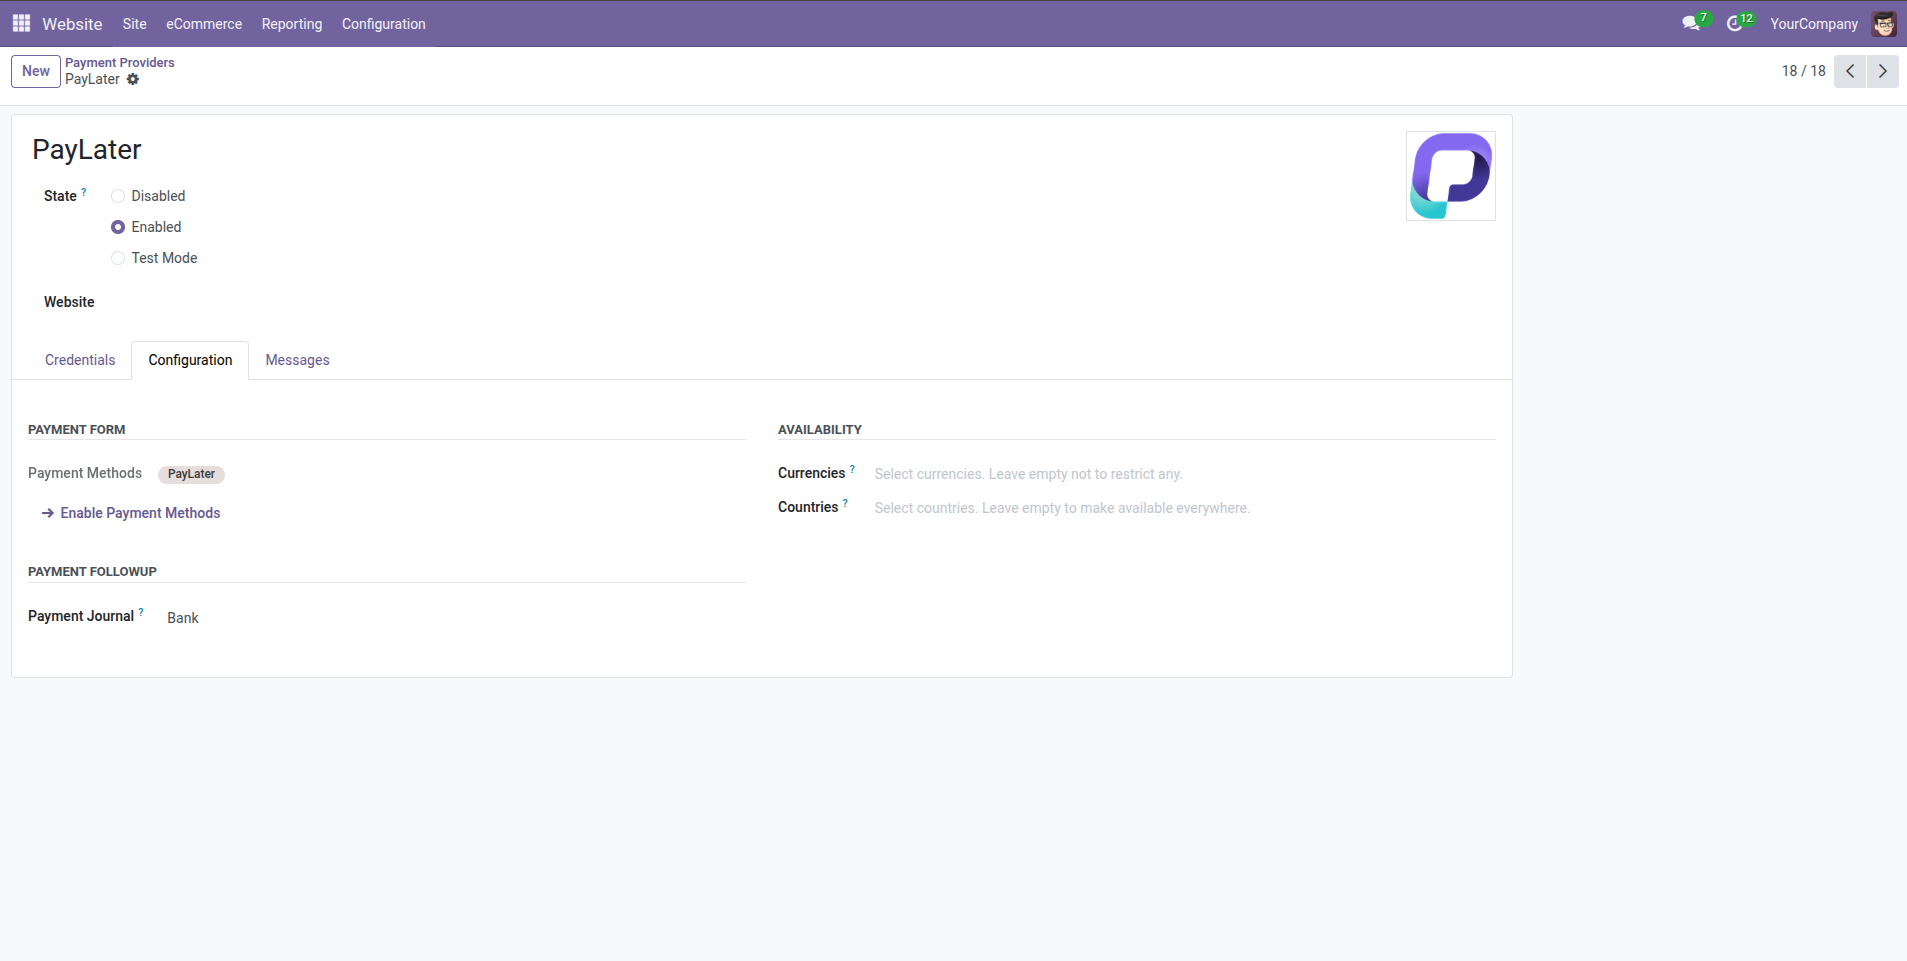This screenshot has width=1907, height=961.
Task: Click Enable Payment Methods link
Action: [131, 513]
